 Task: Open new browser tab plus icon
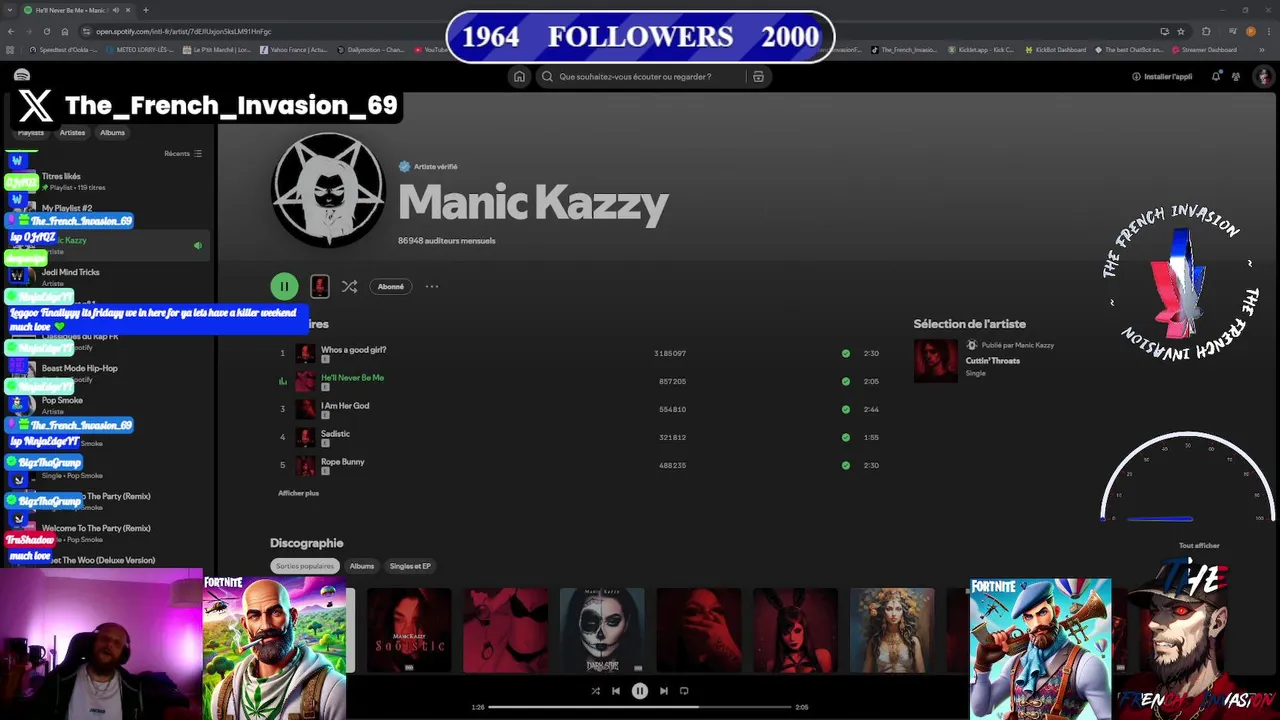tap(145, 10)
